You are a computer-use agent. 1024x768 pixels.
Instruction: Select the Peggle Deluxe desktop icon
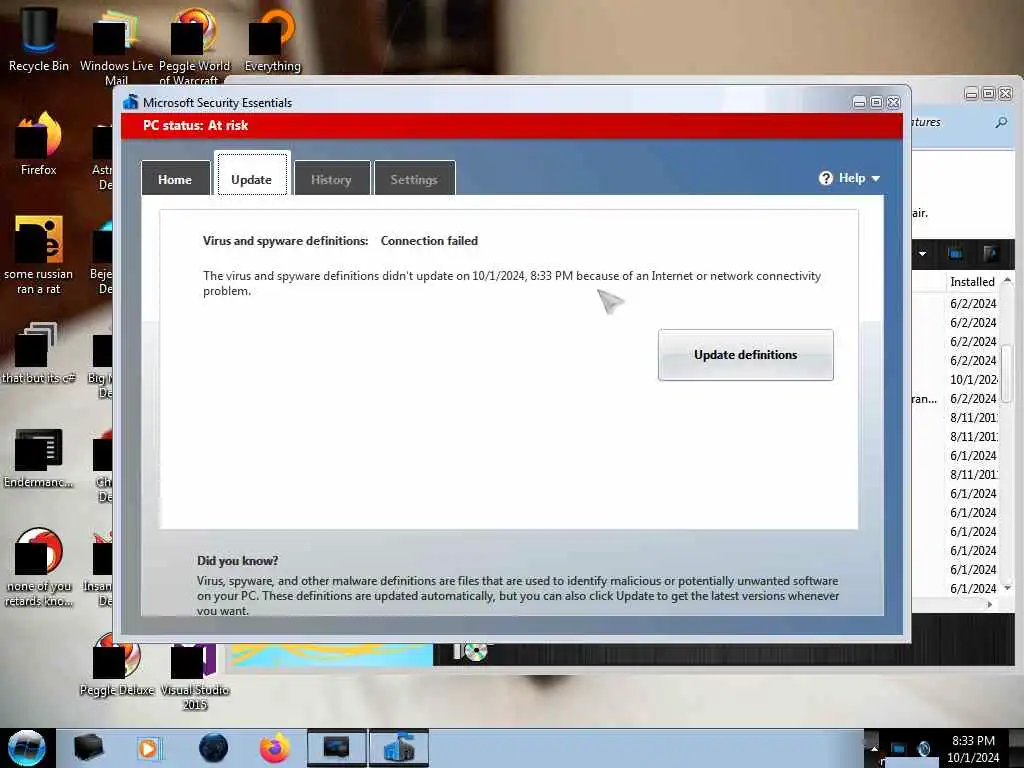click(116, 665)
